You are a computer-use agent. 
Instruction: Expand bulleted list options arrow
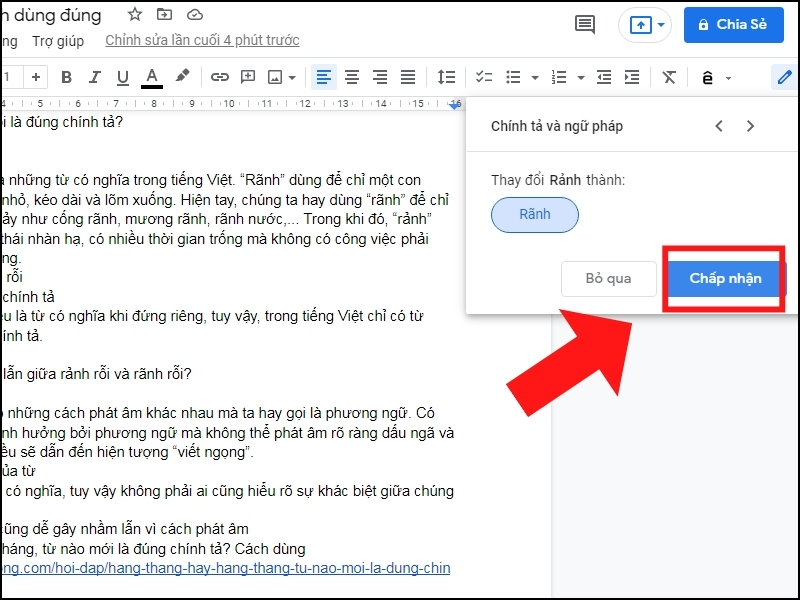(x=535, y=78)
